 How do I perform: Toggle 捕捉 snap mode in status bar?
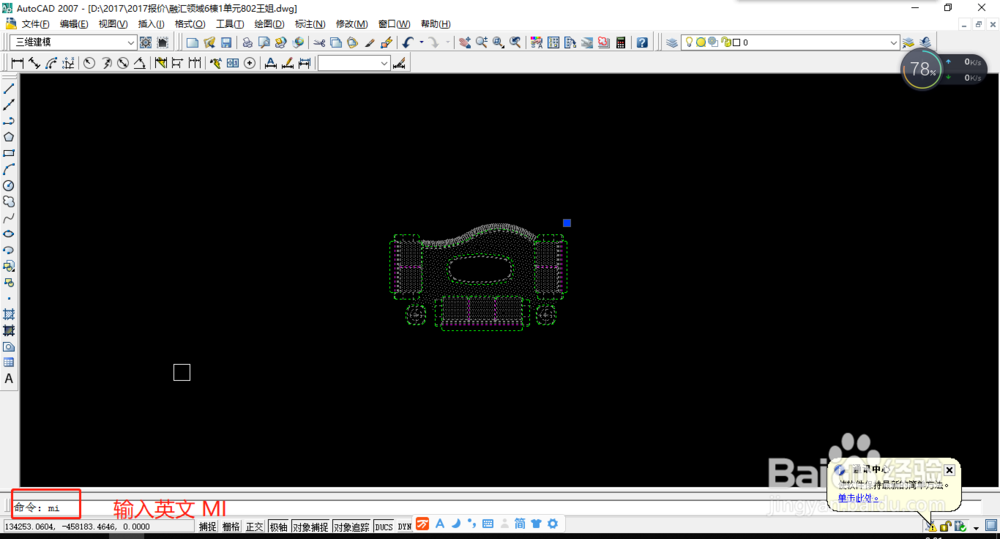[x=207, y=527]
